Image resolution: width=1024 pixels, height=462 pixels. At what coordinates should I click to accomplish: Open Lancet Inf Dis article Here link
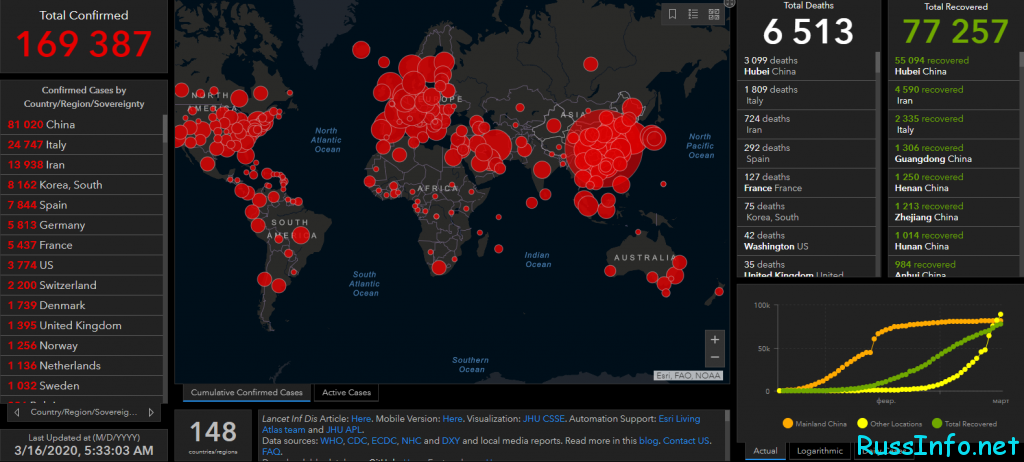(361, 418)
